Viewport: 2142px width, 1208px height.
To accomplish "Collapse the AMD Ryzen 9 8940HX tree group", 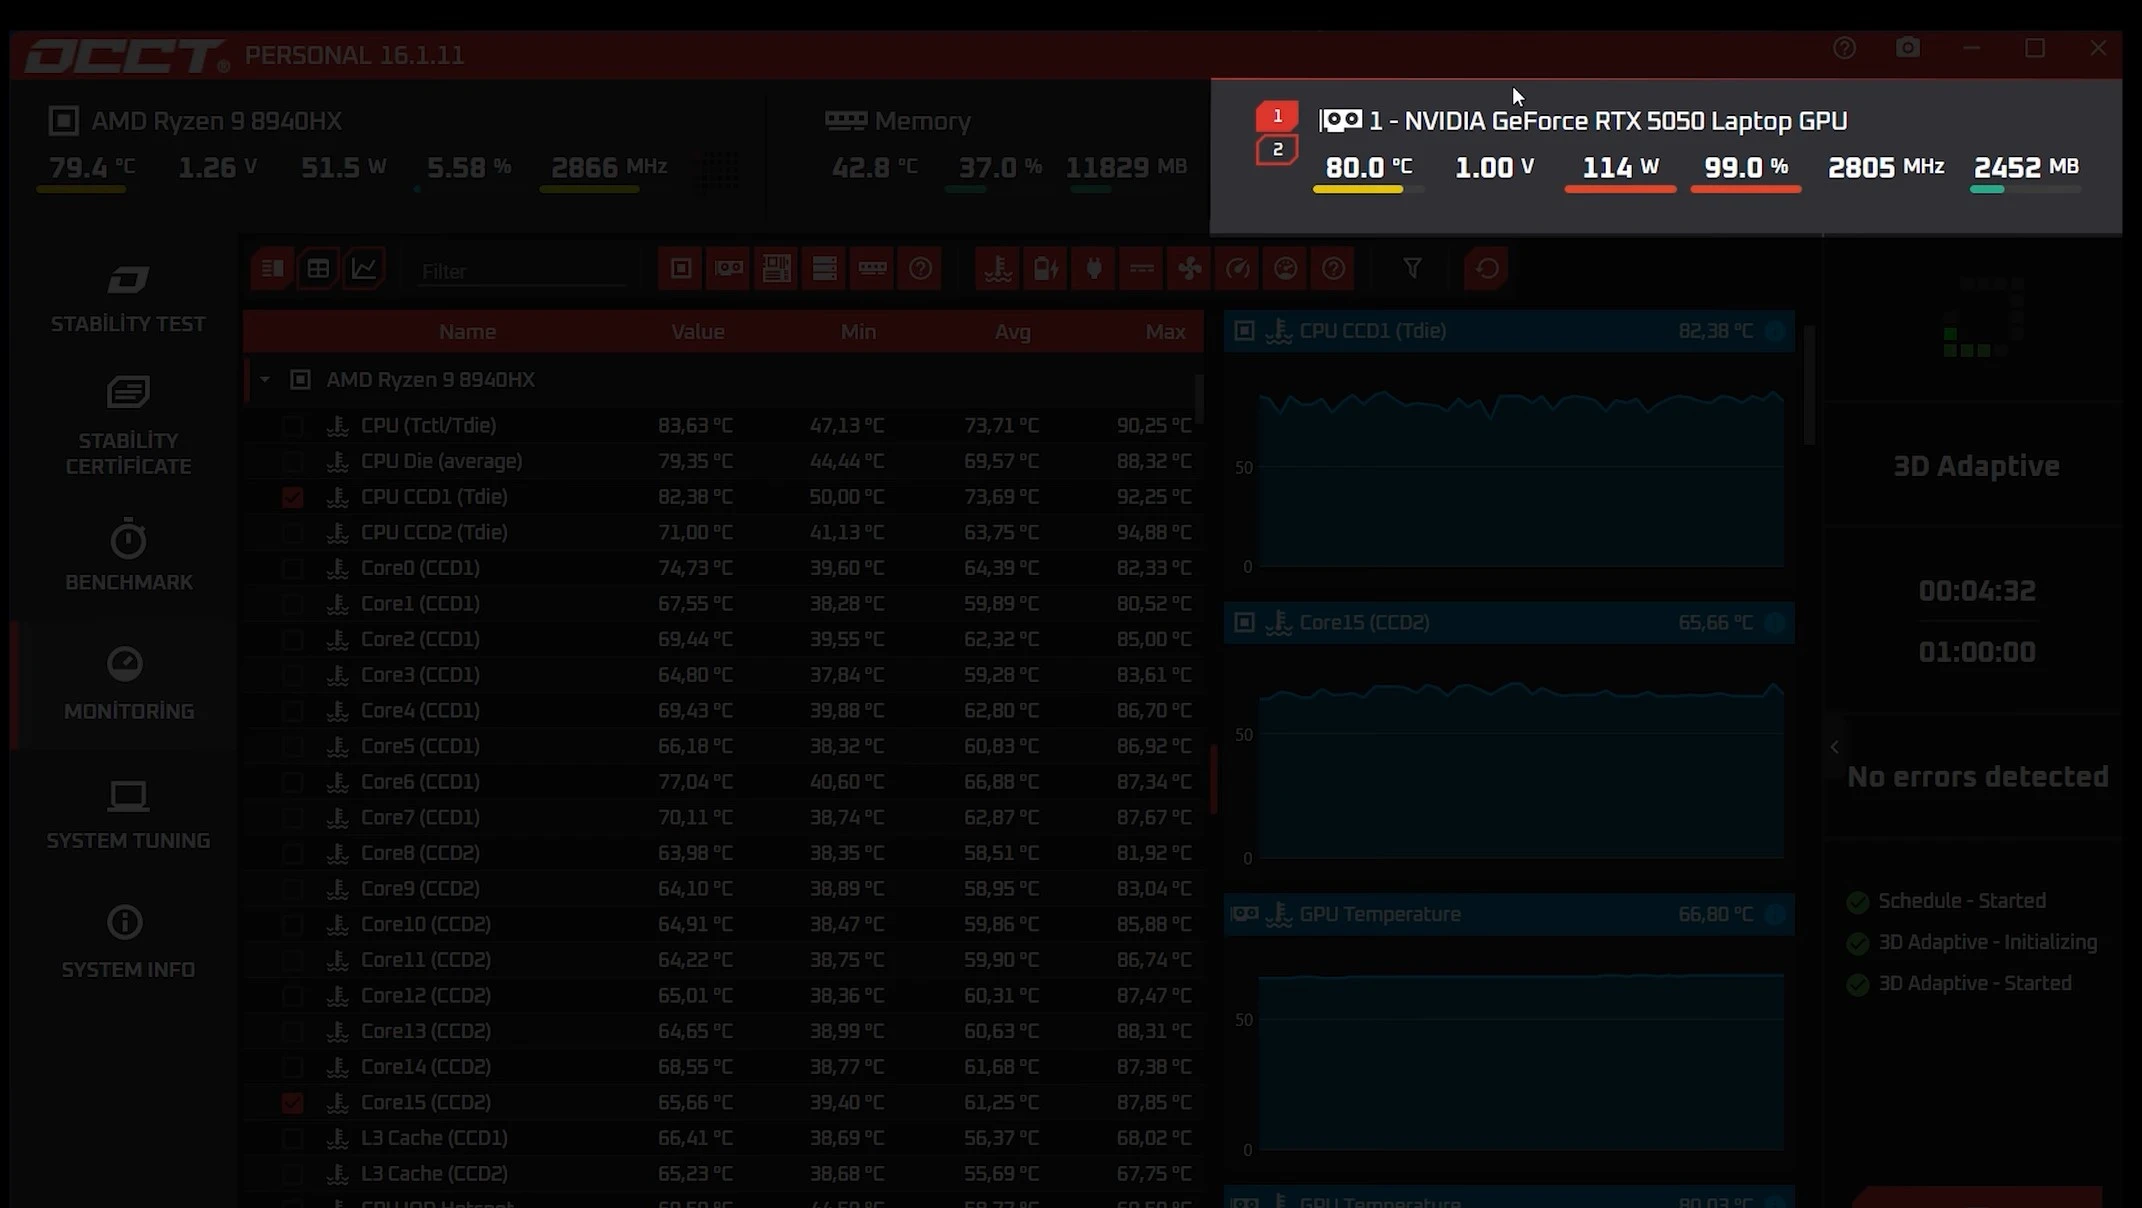I will 265,380.
